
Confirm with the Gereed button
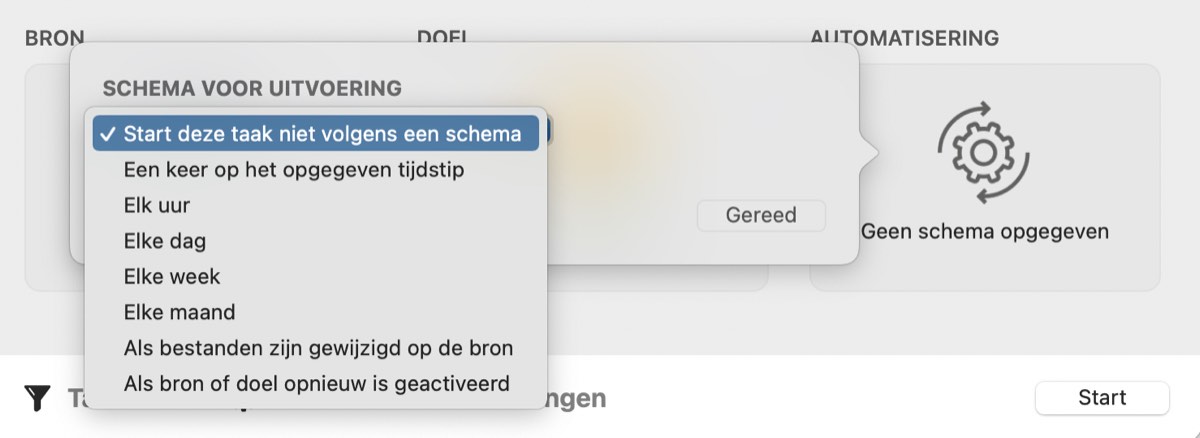[x=761, y=215]
